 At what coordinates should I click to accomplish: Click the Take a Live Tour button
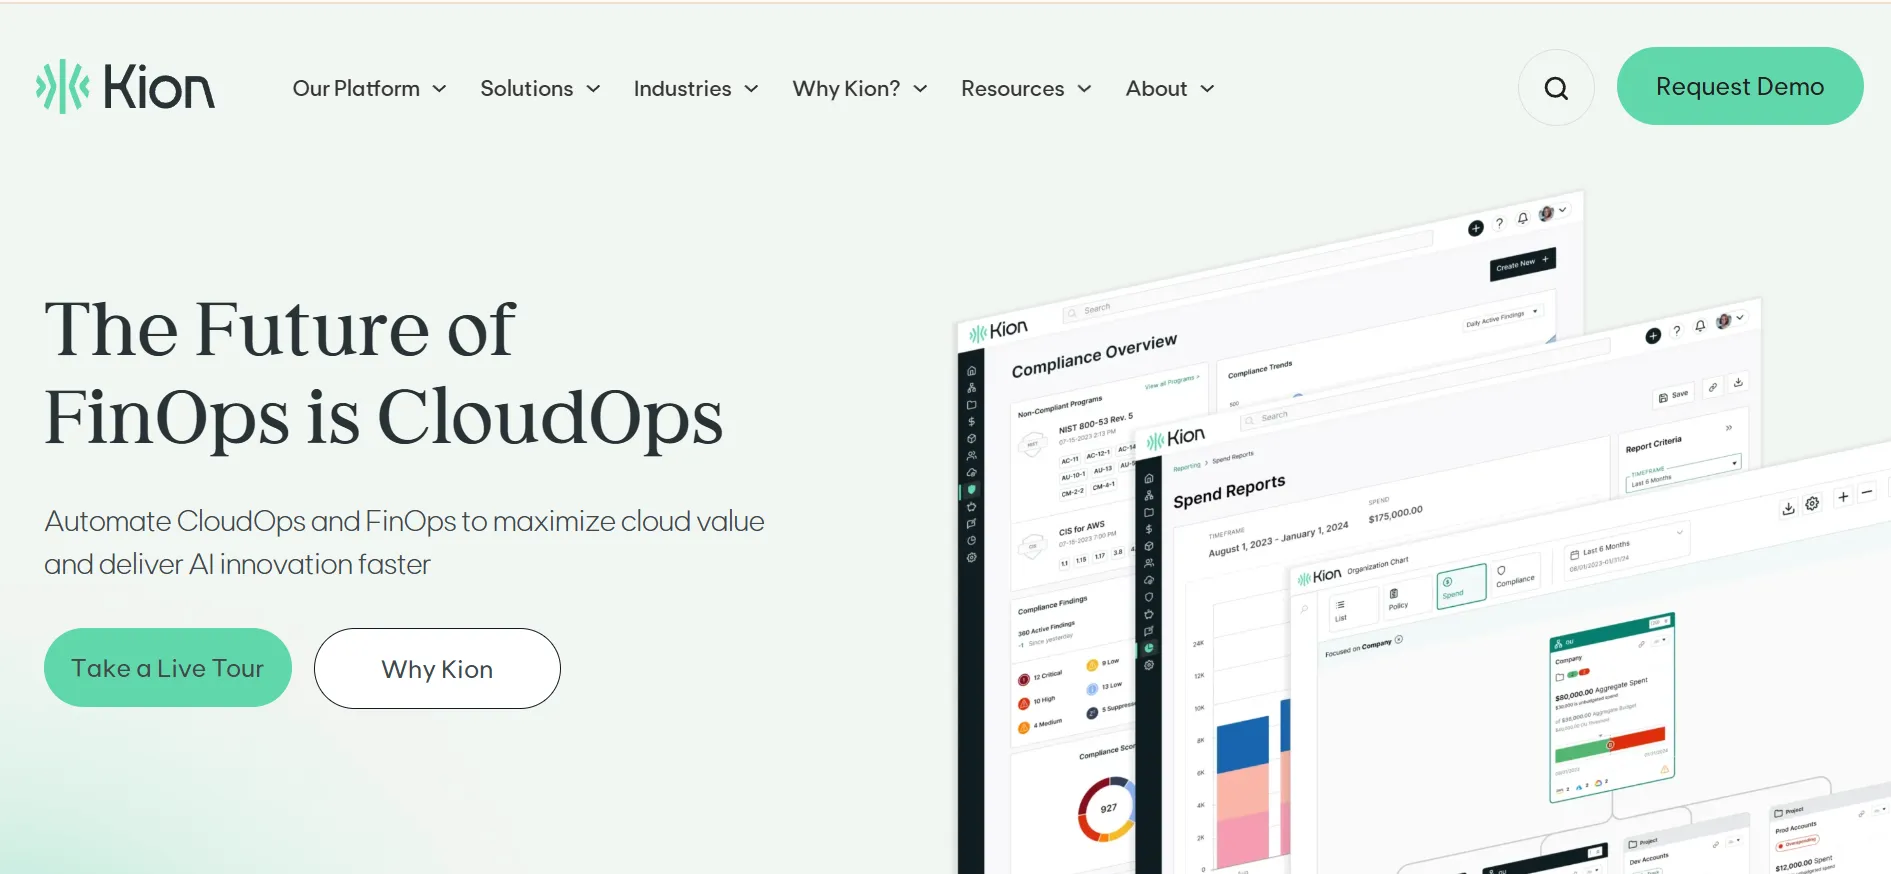(x=168, y=668)
